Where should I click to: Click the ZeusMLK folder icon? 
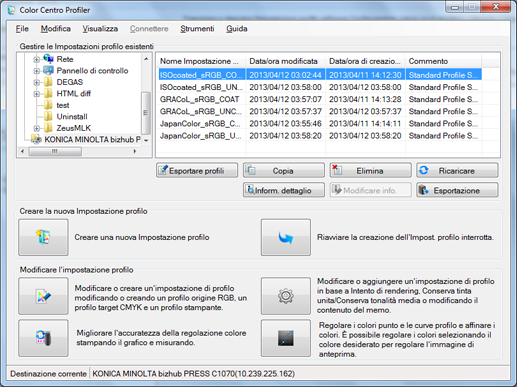(x=48, y=128)
